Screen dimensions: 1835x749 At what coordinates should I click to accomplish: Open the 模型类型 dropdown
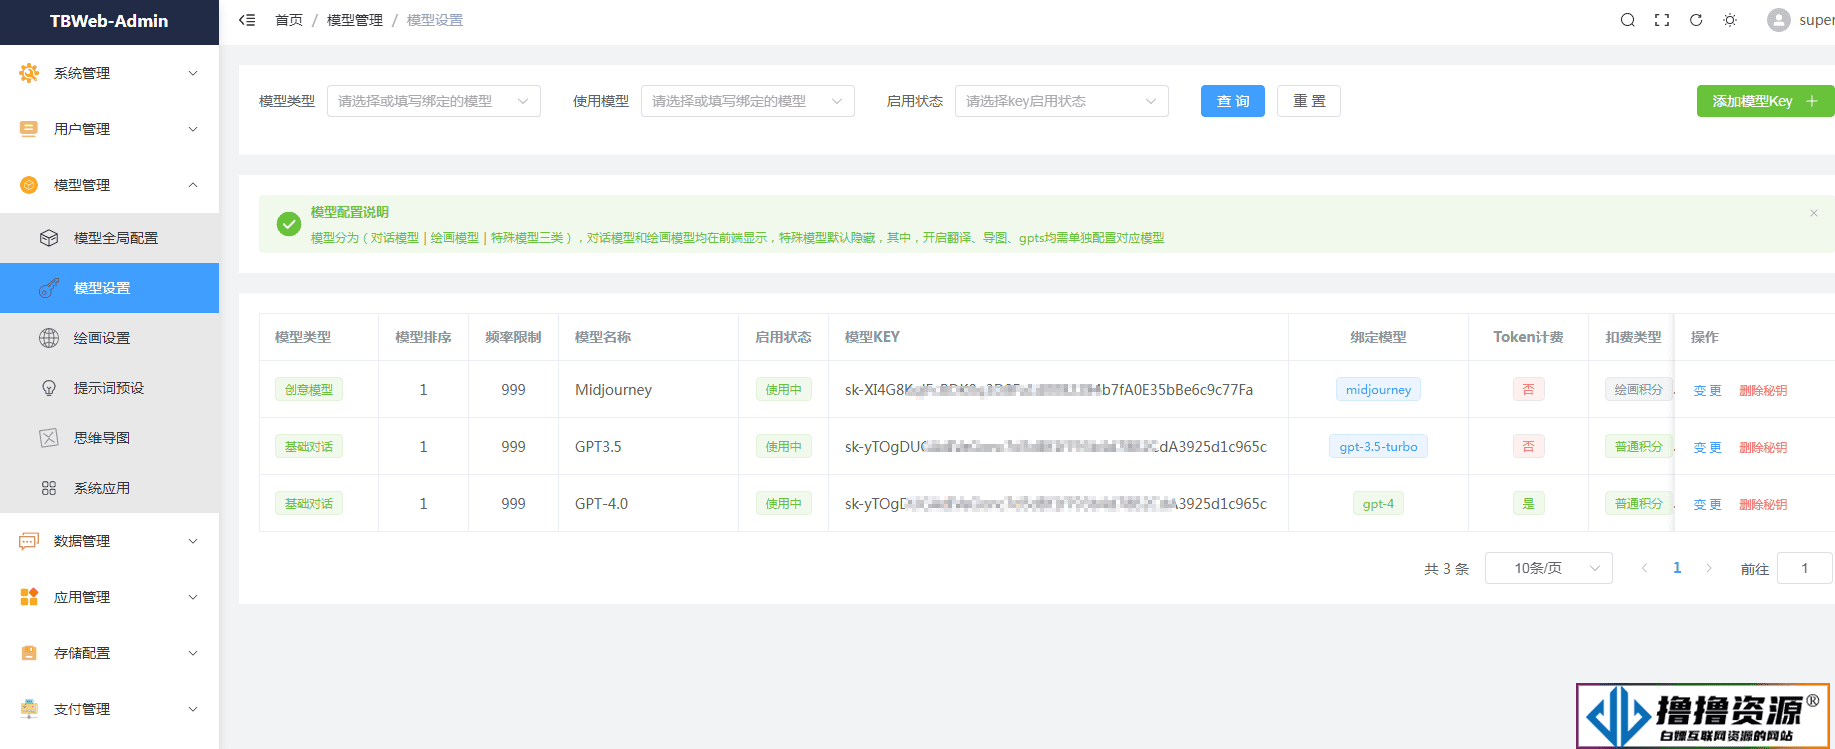pos(434,101)
